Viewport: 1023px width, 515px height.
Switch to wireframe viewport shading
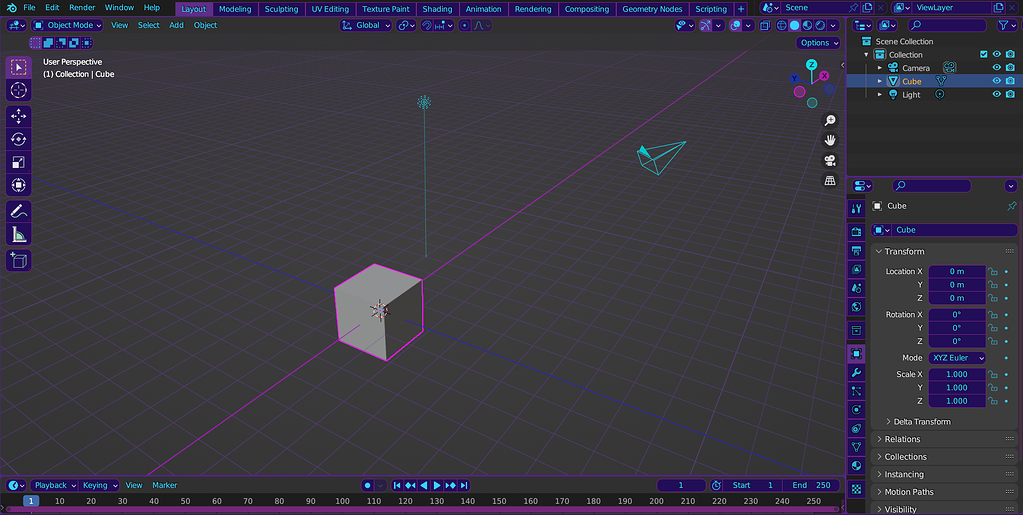tap(782, 25)
